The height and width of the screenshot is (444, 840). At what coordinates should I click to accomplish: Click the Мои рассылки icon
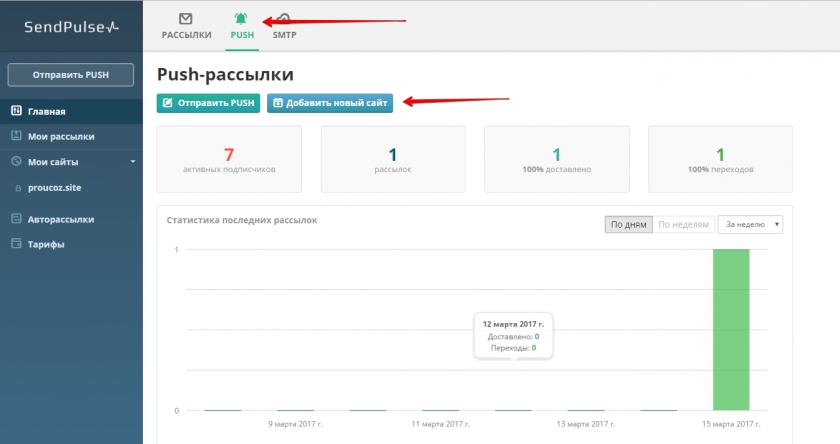17,136
